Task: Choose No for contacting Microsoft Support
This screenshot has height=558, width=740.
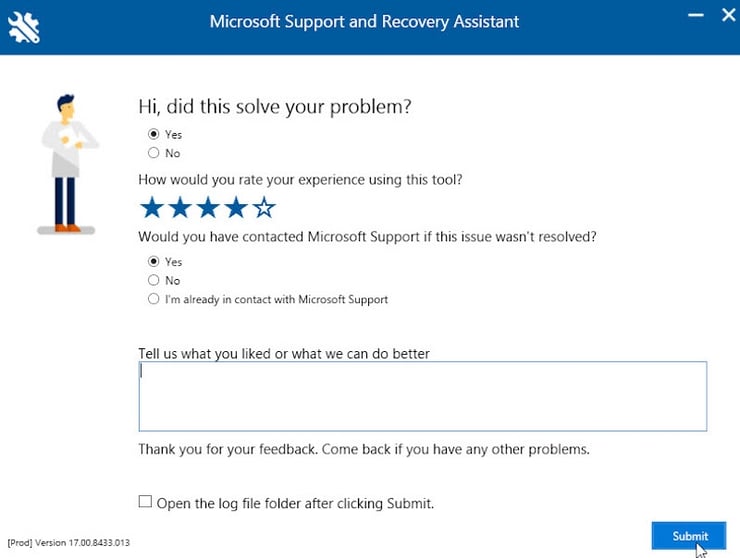Action: 154,281
